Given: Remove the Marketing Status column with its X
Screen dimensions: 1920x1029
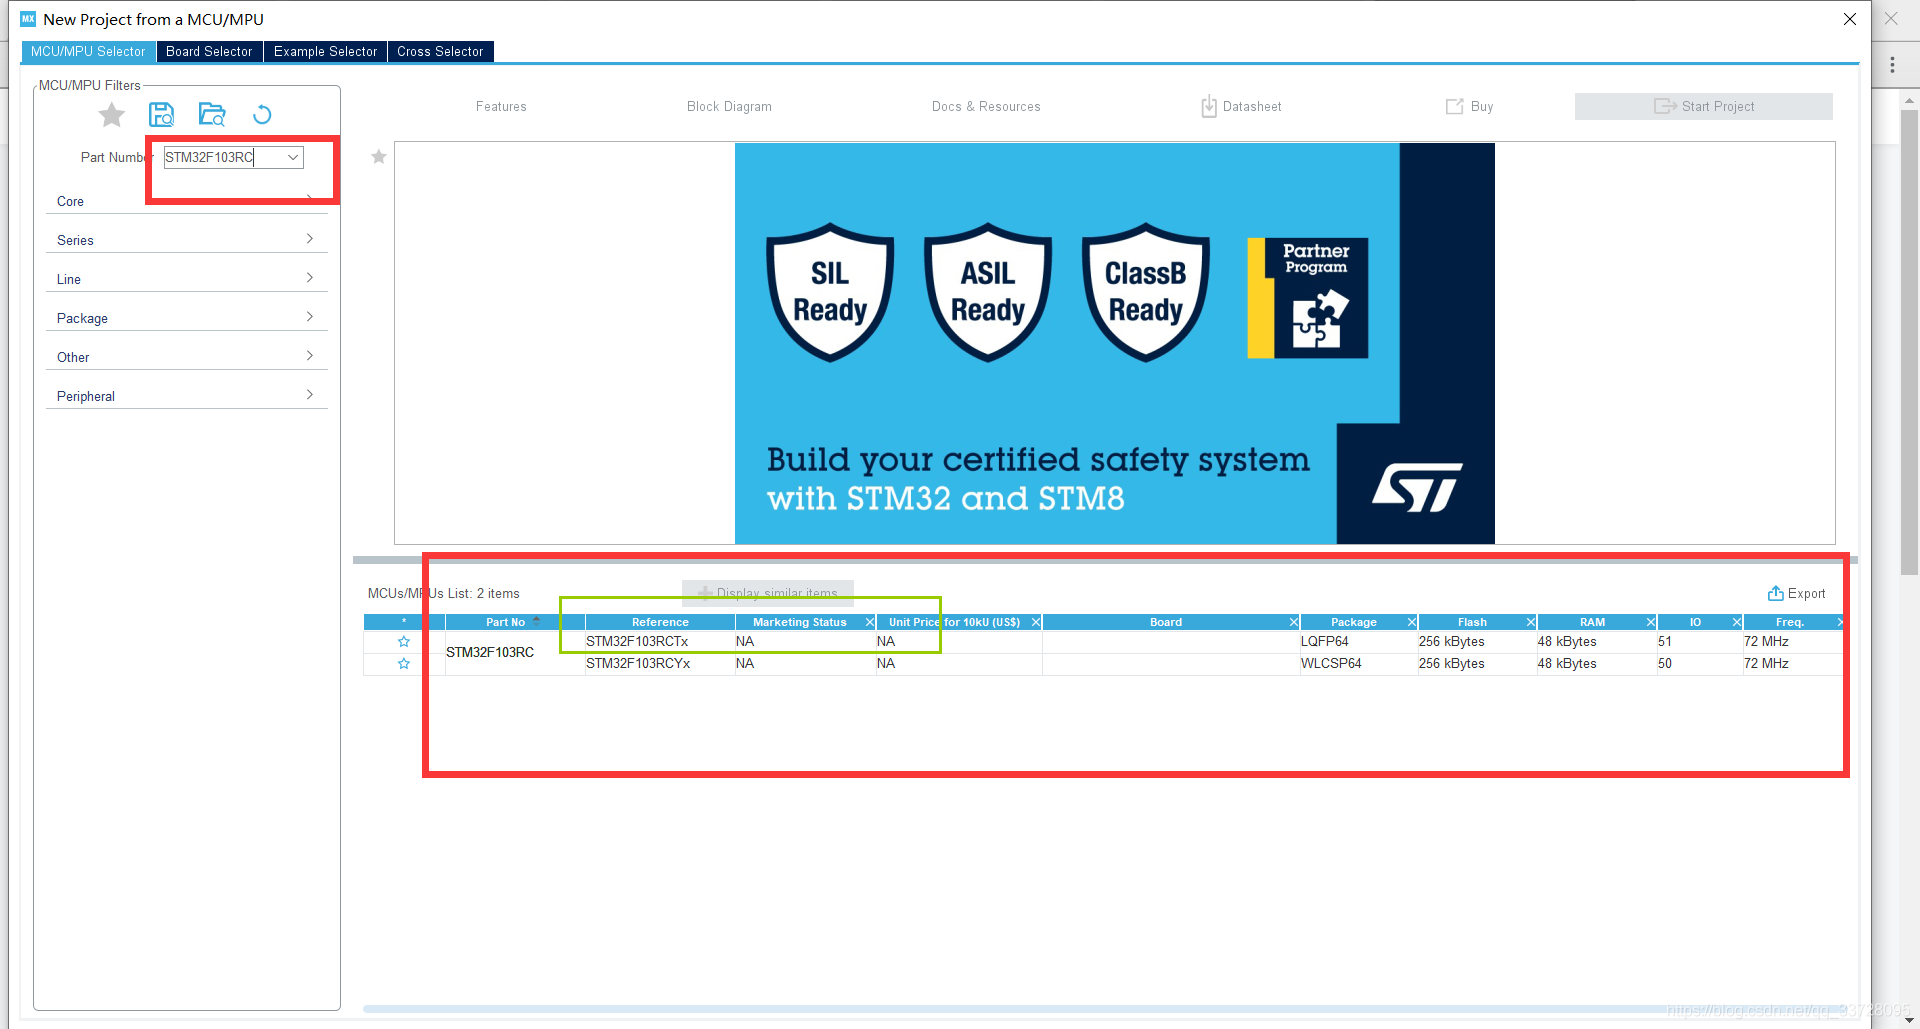Looking at the screenshot, I should (869, 622).
